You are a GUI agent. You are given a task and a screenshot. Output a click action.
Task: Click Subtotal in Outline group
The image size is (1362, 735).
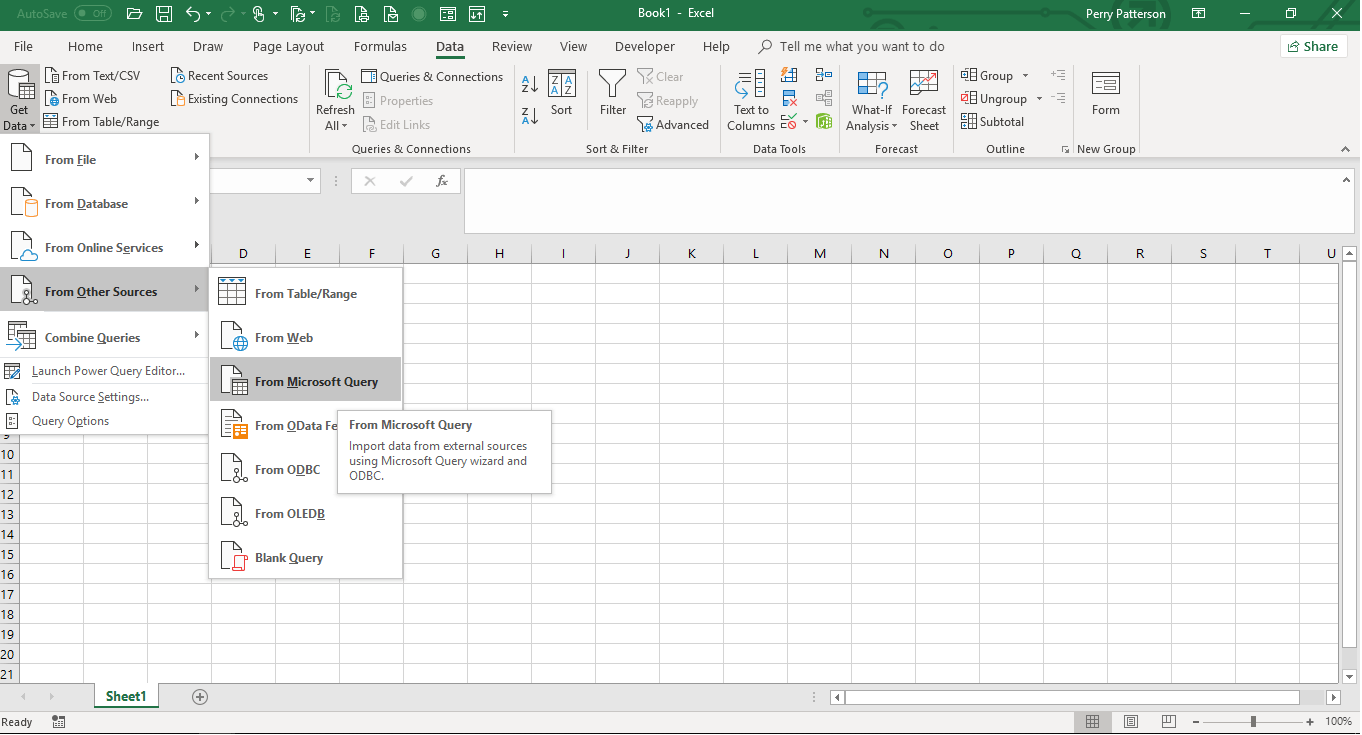(x=993, y=122)
